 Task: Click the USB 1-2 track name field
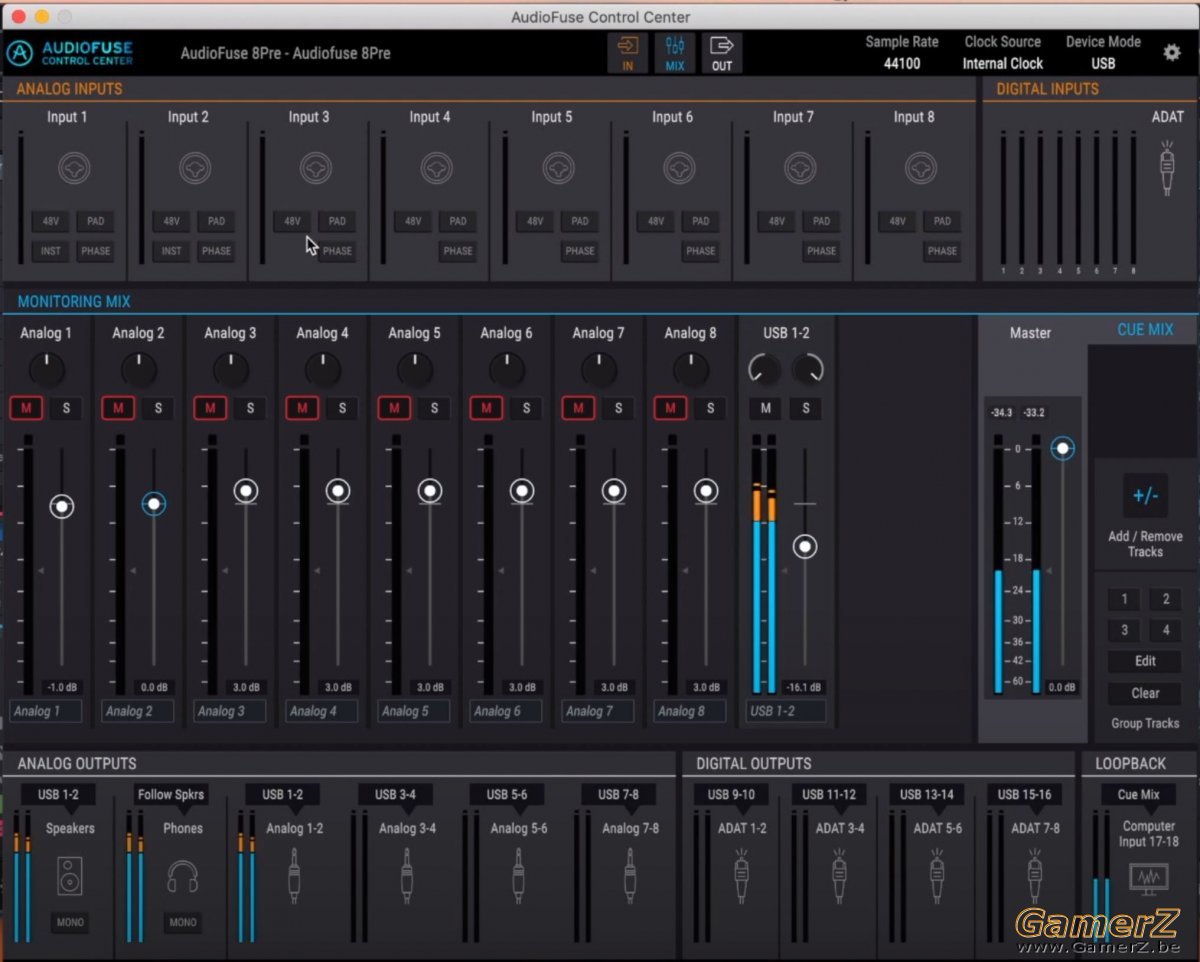[x=786, y=711]
